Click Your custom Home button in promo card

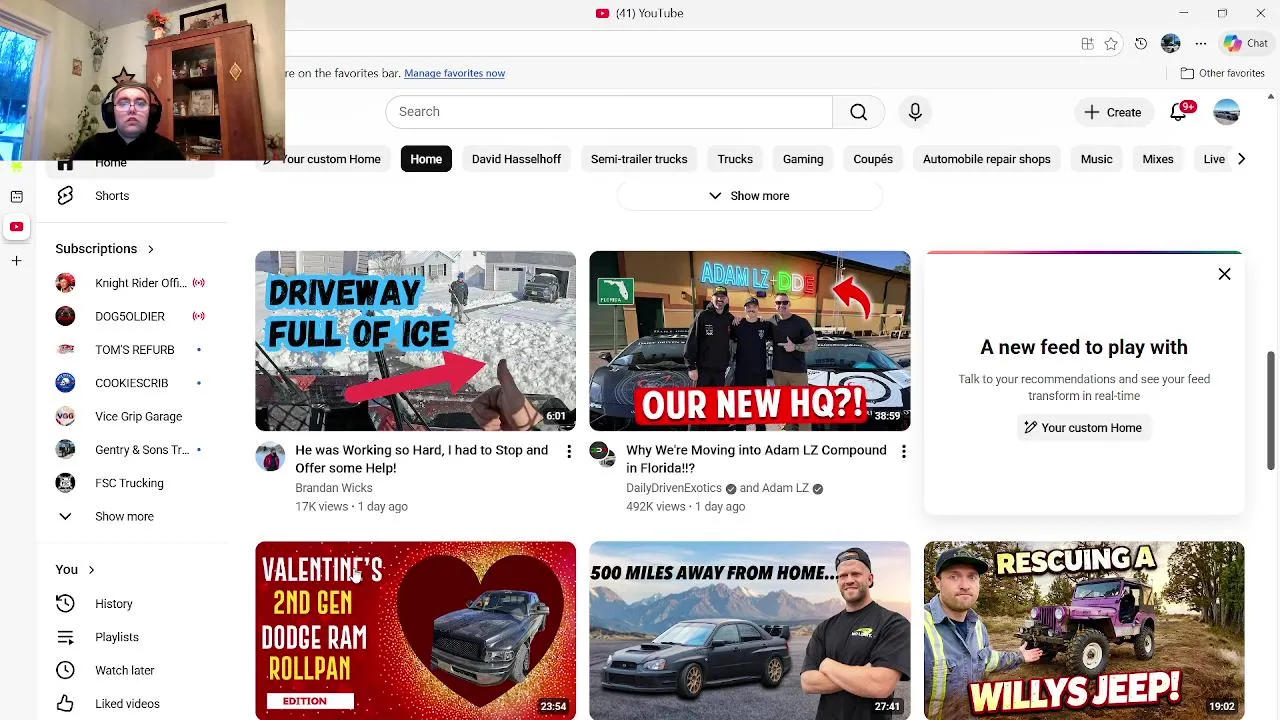point(1083,428)
